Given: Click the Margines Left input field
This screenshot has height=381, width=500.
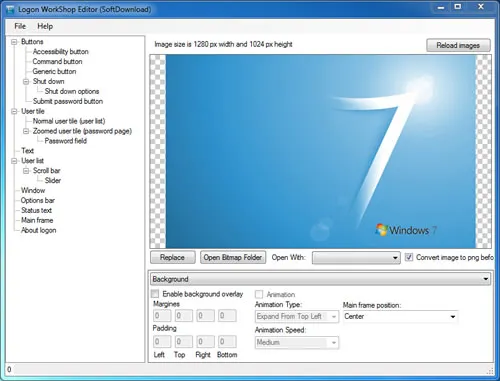Looking at the screenshot, I should pos(162,315).
